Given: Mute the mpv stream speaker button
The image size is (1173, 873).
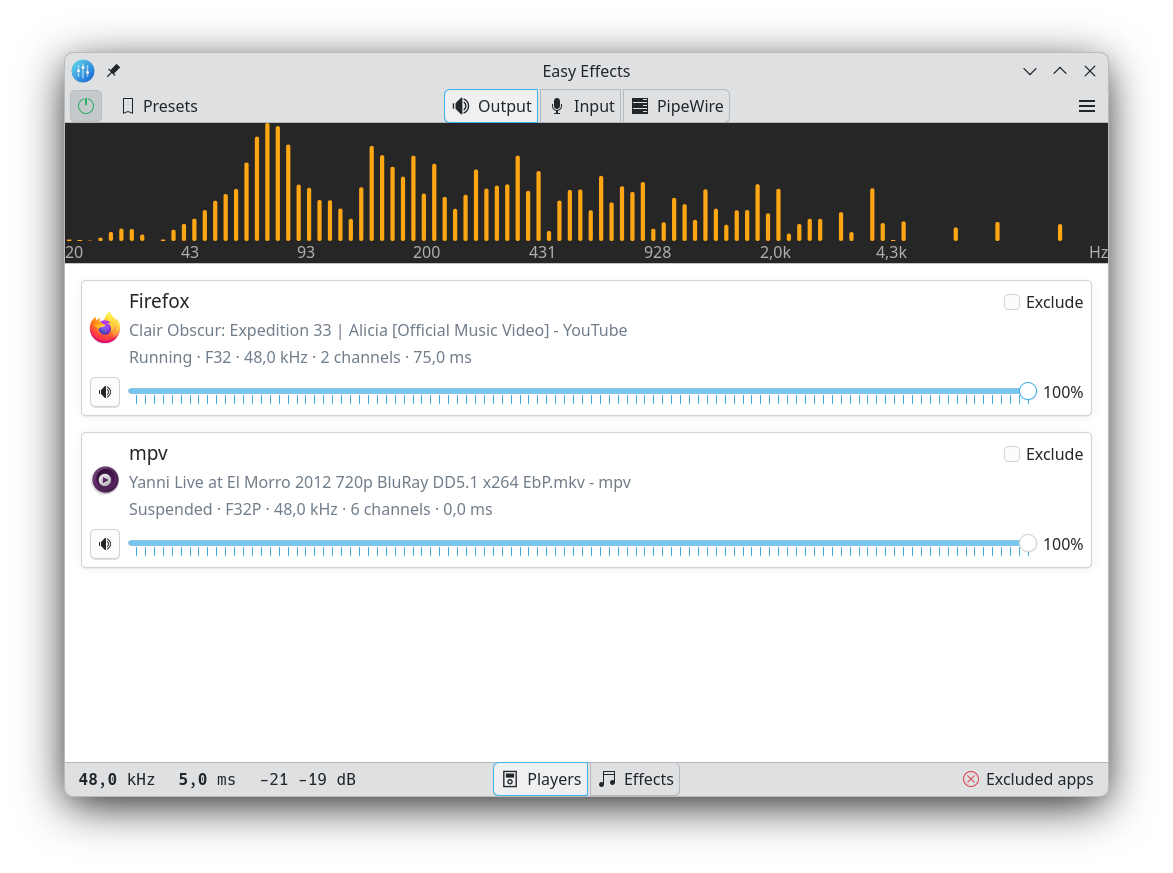Looking at the screenshot, I should (105, 544).
